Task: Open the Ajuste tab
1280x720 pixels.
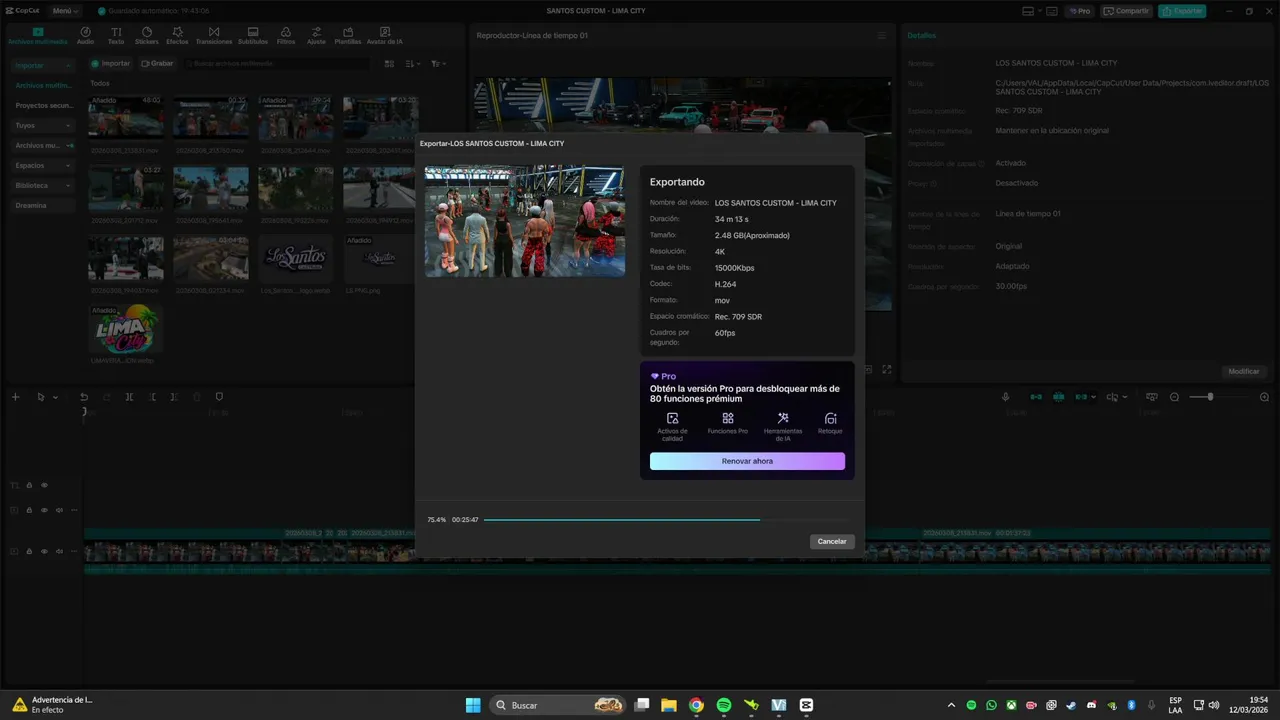Action: point(316,36)
